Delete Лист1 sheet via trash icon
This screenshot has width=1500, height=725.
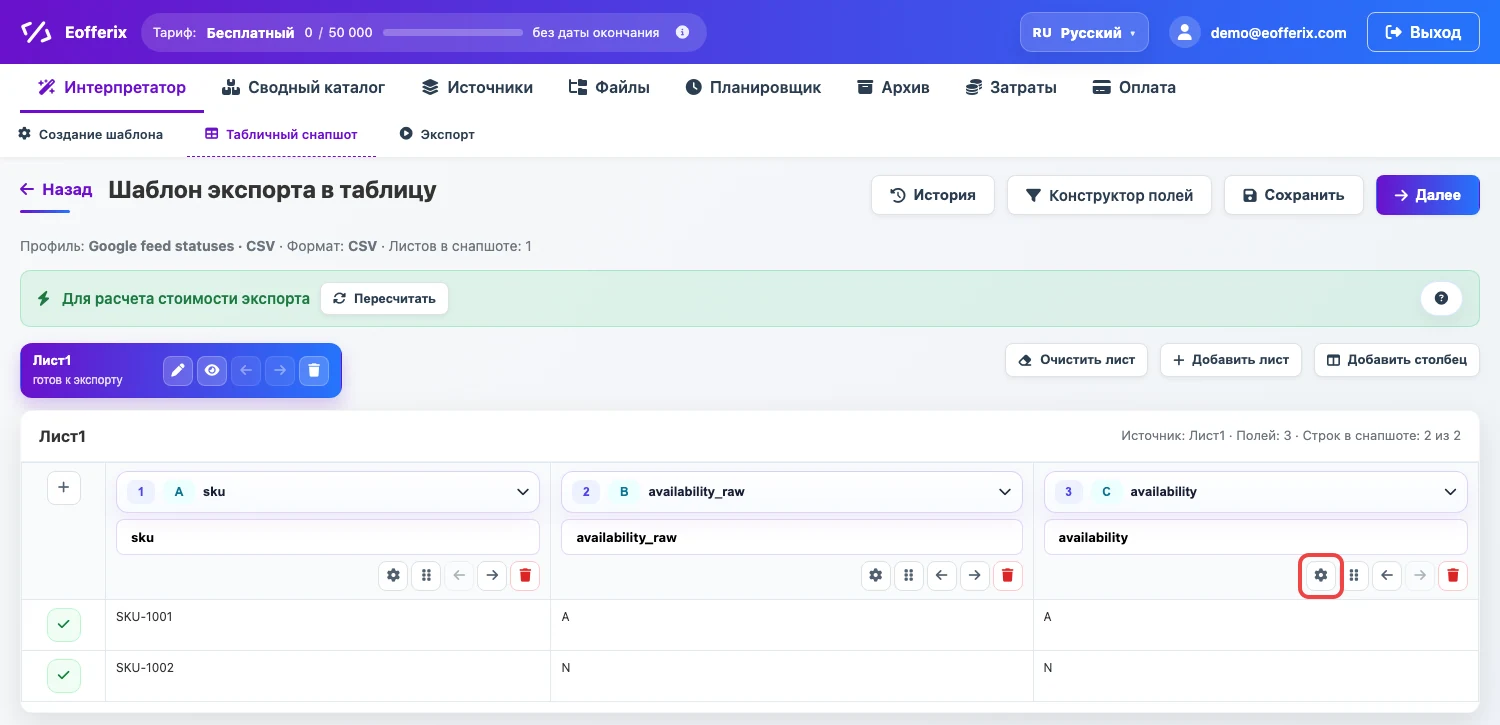coord(314,371)
